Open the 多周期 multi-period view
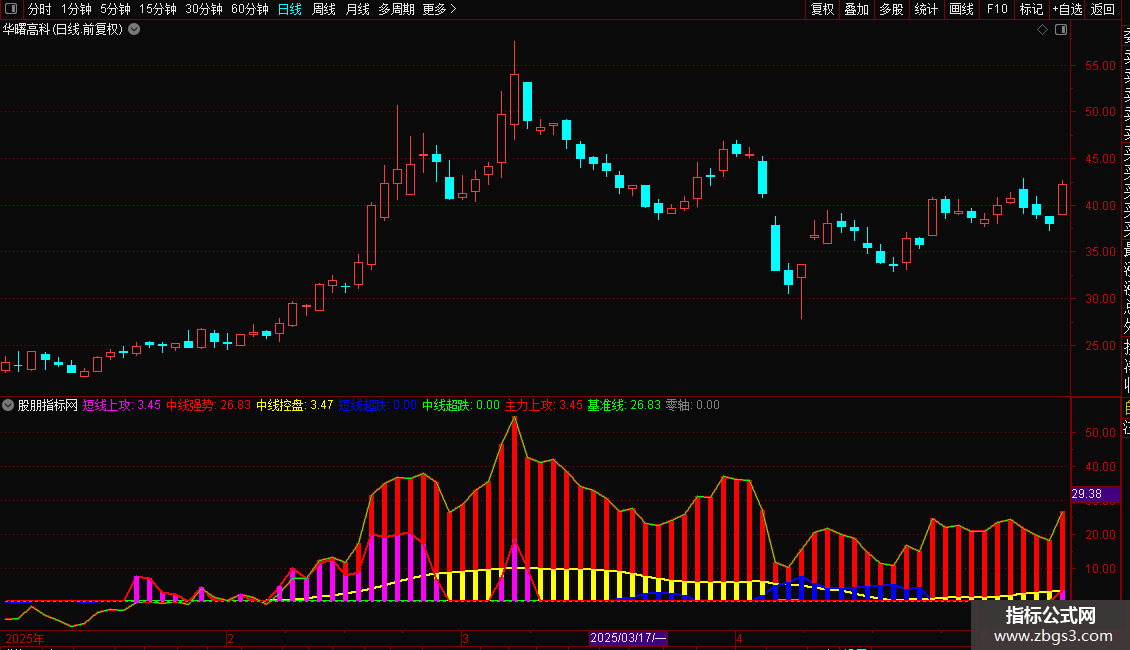 pyautogui.click(x=396, y=9)
